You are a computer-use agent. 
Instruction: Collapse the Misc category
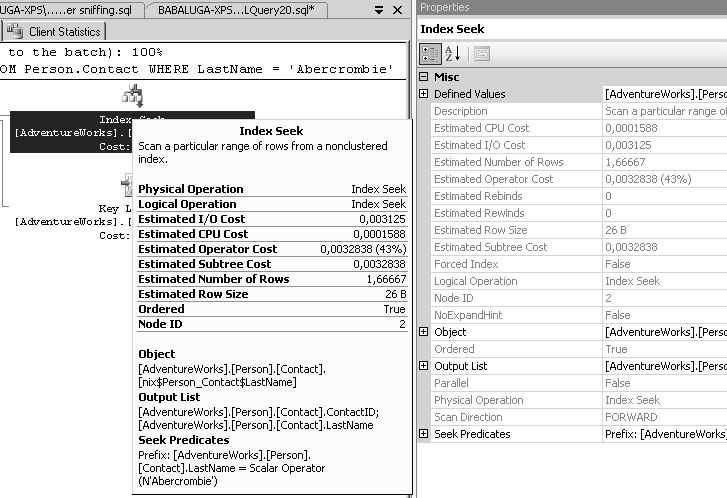(x=424, y=77)
